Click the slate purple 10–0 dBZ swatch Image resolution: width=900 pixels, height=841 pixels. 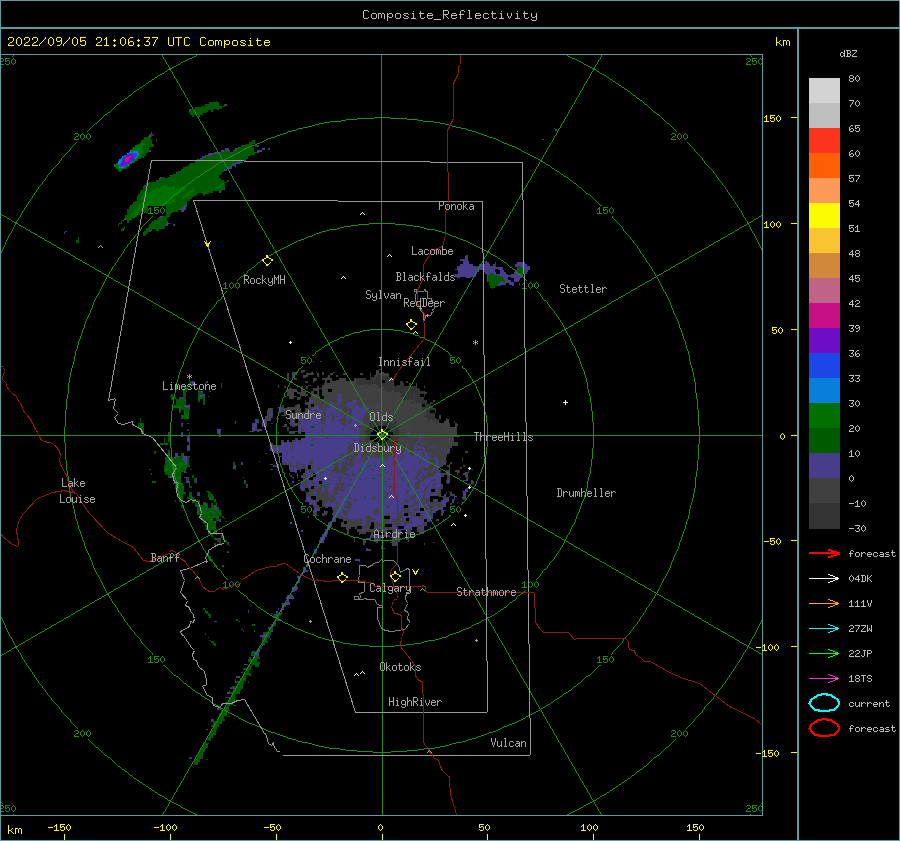[x=824, y=466]
